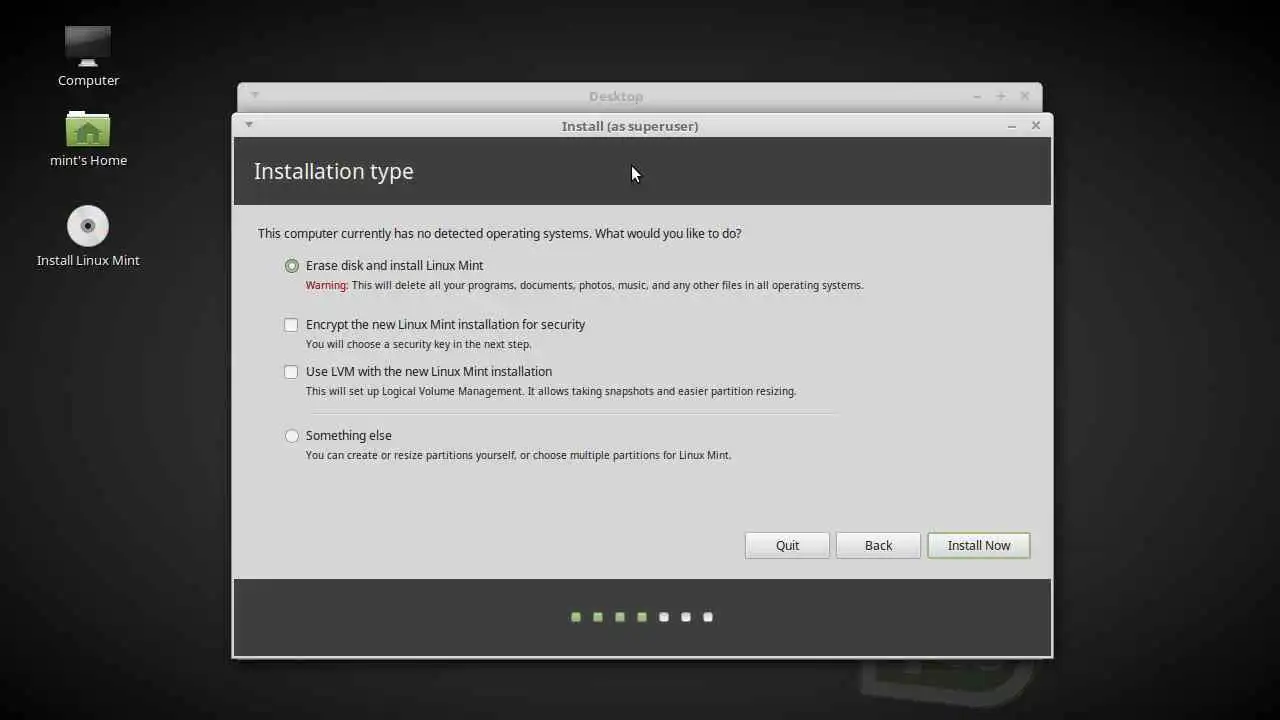Minimize the Desktop window behind
This screenshot has width=1280, height=720.
tap(977, 96)
